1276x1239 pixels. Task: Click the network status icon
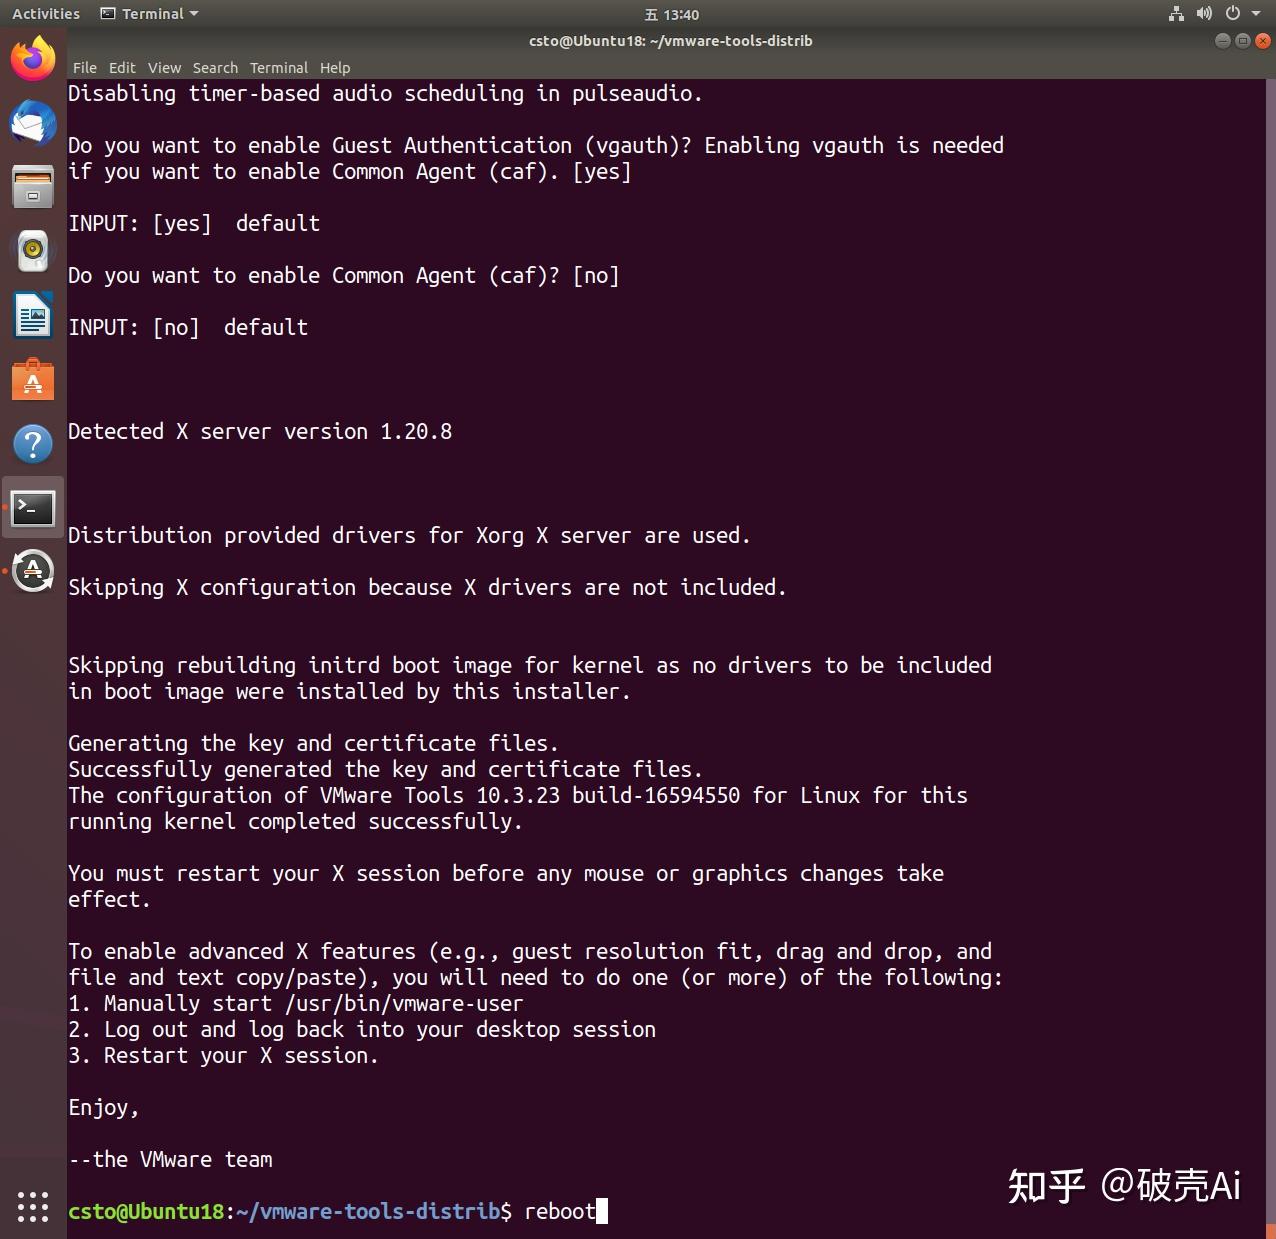[1175, 14]
